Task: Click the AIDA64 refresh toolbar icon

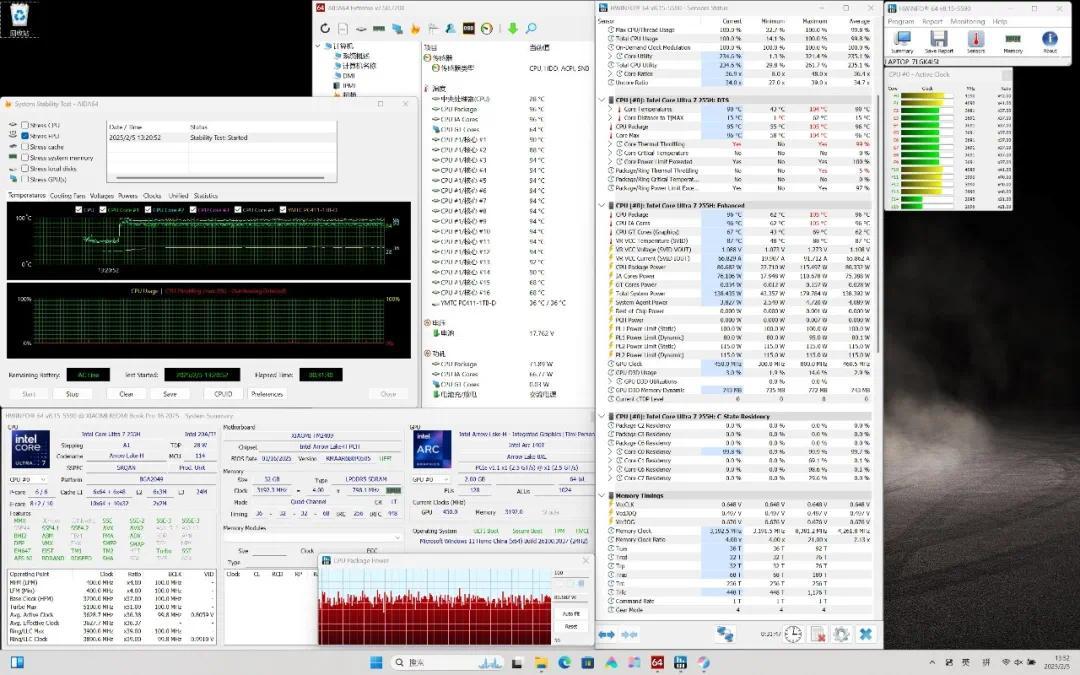Action: (x=326, y=29)
